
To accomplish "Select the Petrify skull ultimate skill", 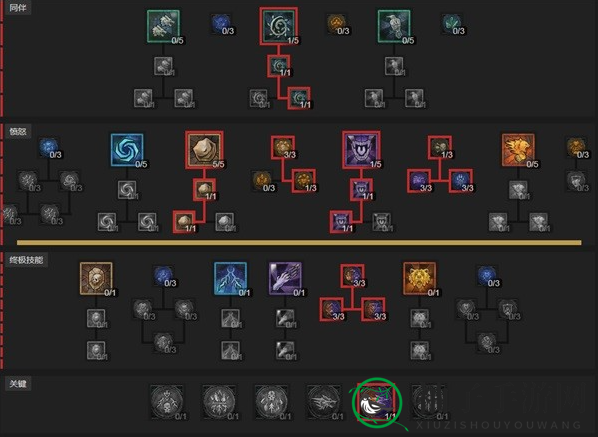I will click(96, 279).
